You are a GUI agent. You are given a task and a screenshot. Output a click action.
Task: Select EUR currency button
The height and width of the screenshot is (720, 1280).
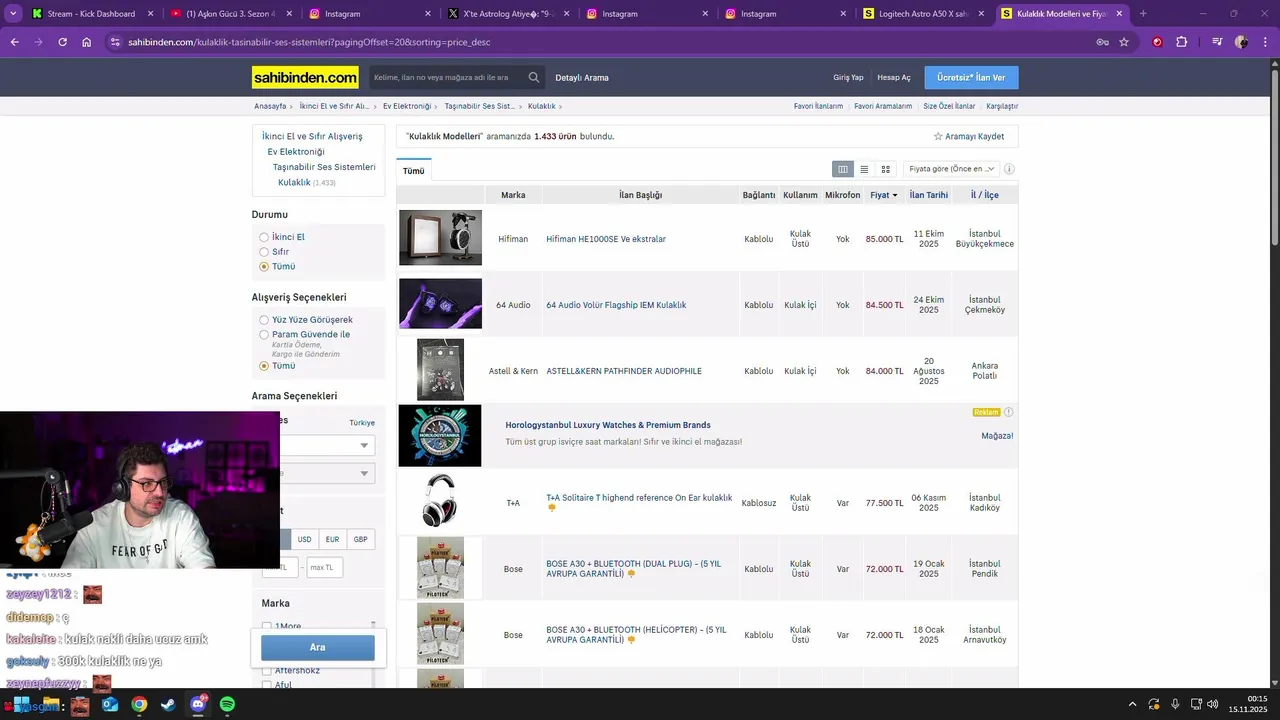click(332, 539)
